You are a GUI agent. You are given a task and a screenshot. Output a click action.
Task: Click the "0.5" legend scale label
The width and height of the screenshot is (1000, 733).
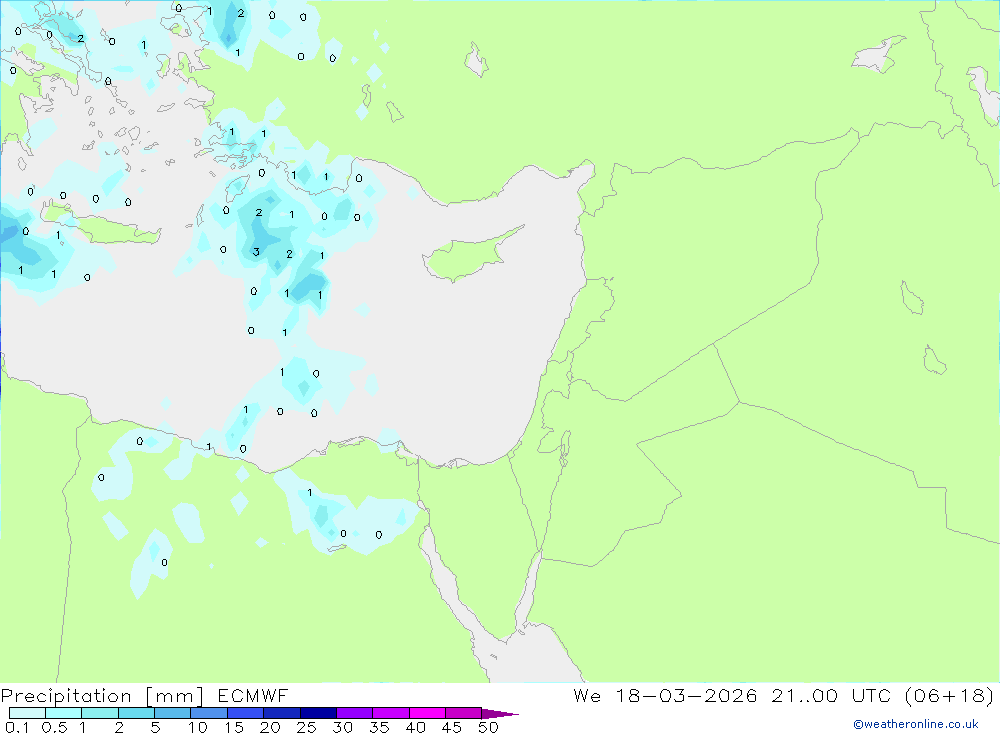54,727
